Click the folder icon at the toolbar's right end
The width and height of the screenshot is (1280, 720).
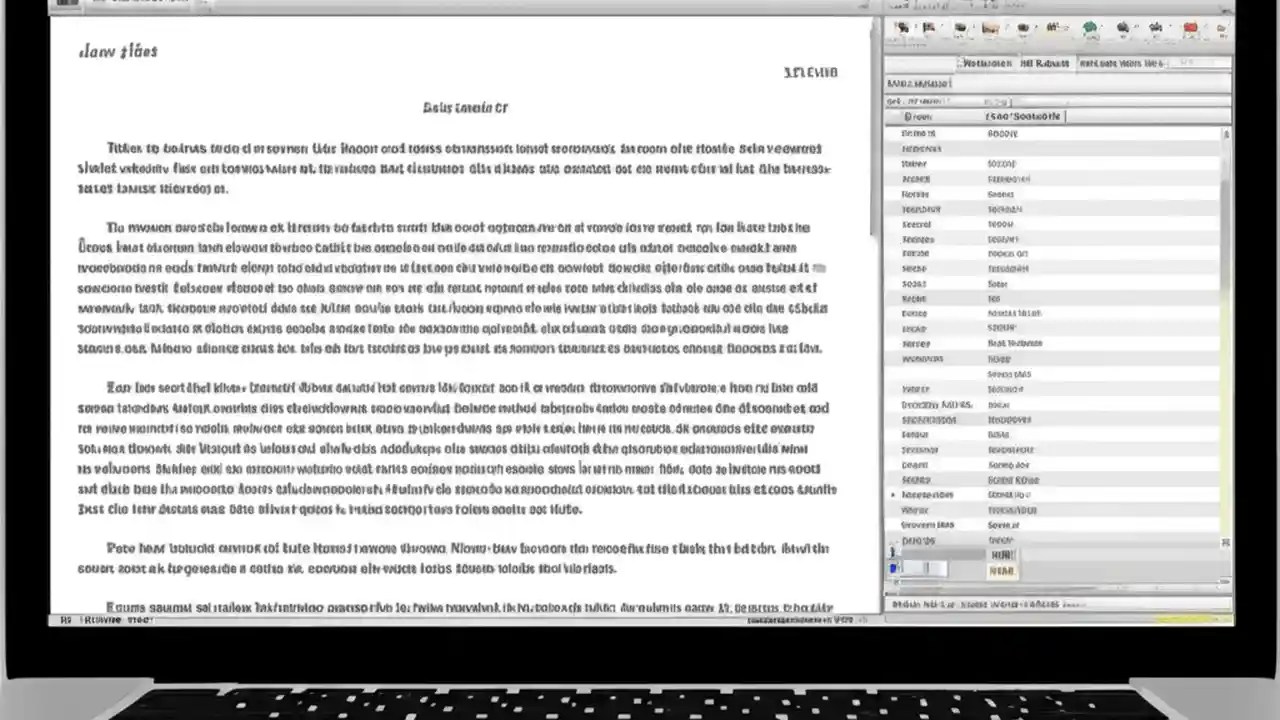click(x=1222, y=28)
